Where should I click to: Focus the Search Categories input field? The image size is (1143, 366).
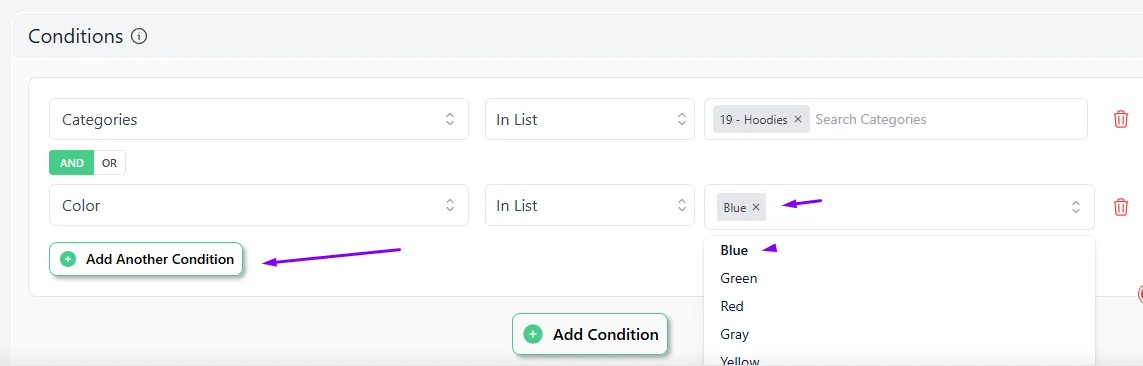click(946, 119)
